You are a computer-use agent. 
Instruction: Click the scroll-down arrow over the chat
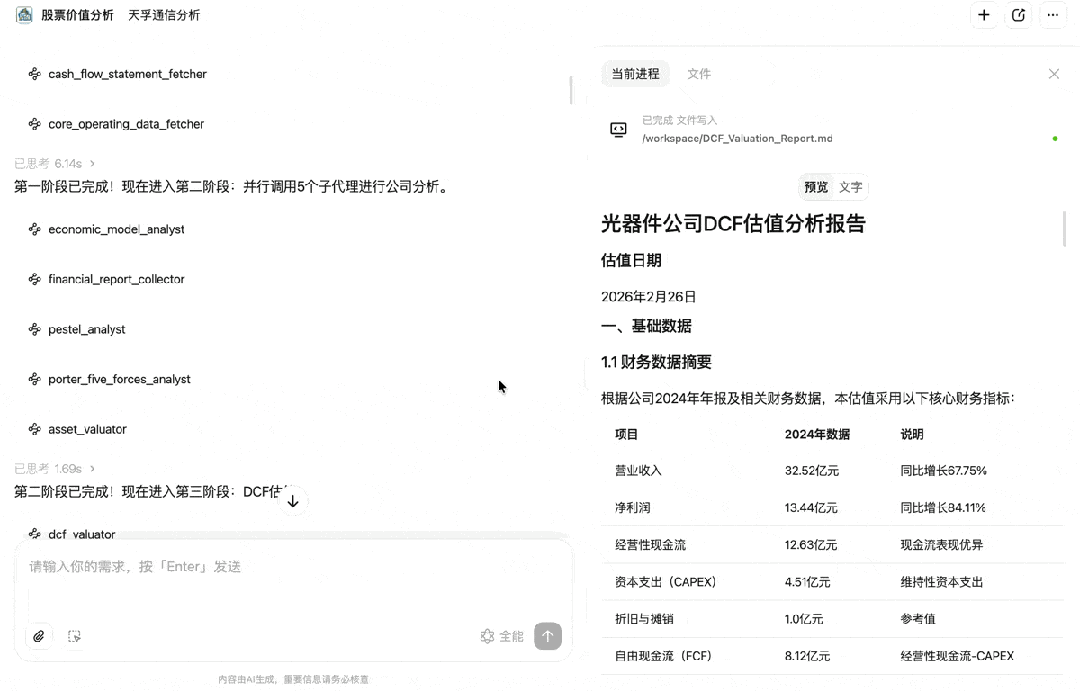(294, 500)
